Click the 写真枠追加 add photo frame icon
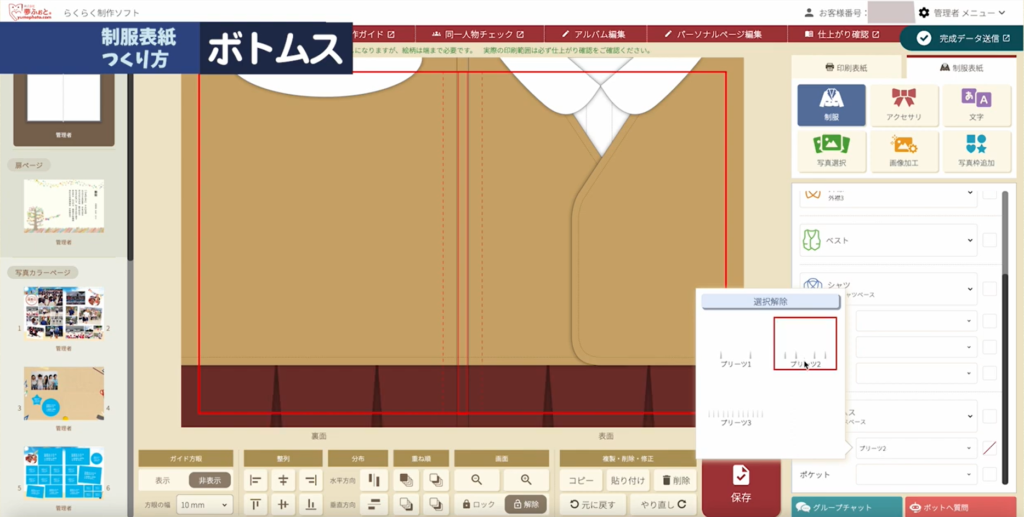The width and height of the screenshot is (1024, 517). click(x=976, y=150)
